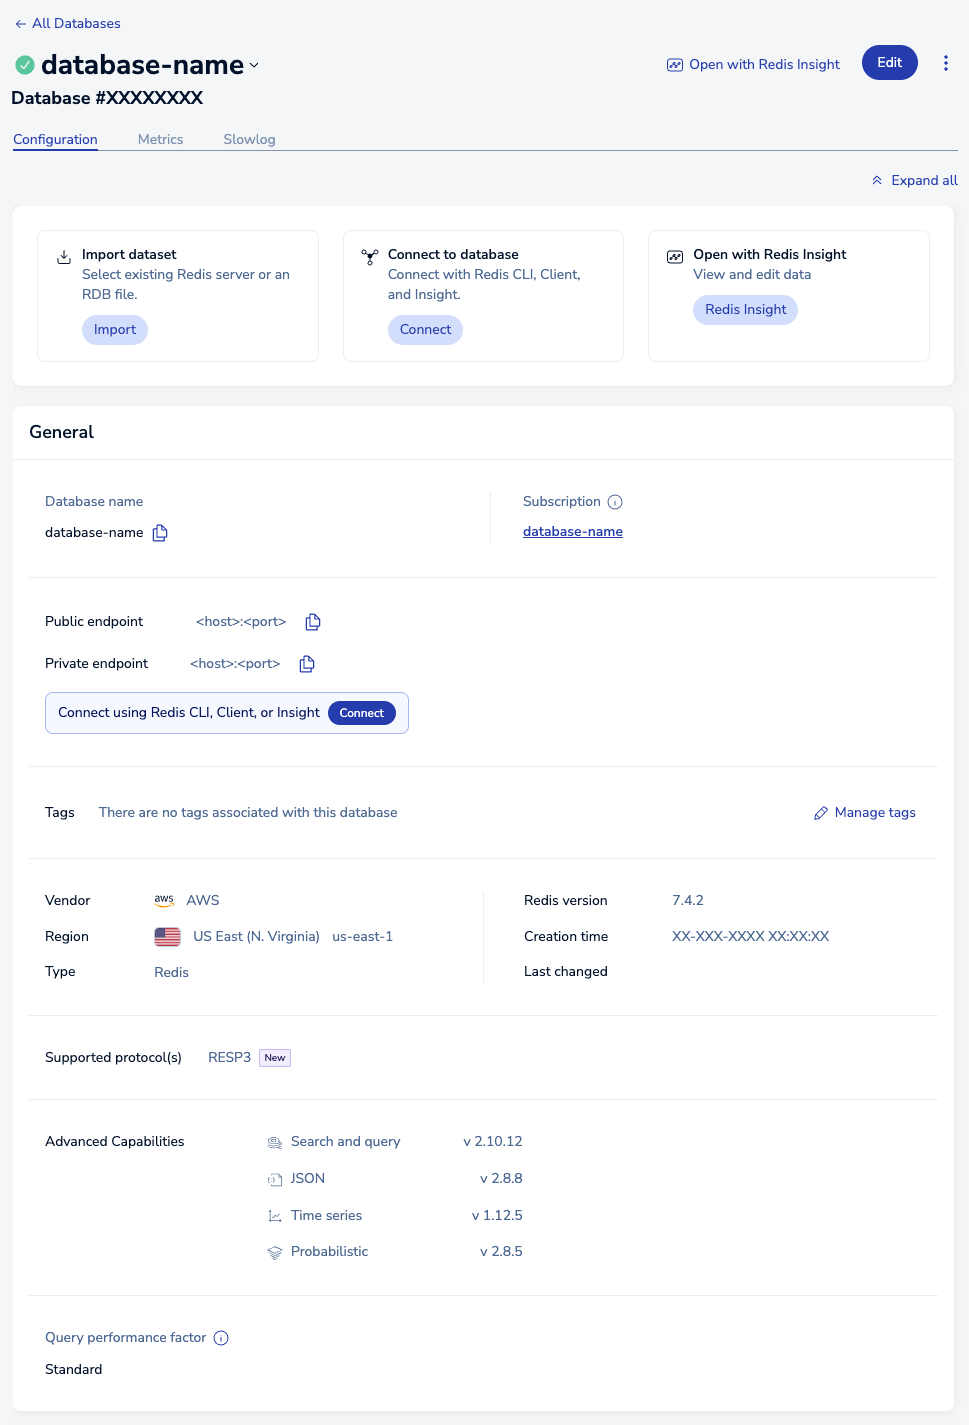Click the pencil icon beside Manage tags
The width and height of the screenshot is (969, 1425).
[821, 813]
